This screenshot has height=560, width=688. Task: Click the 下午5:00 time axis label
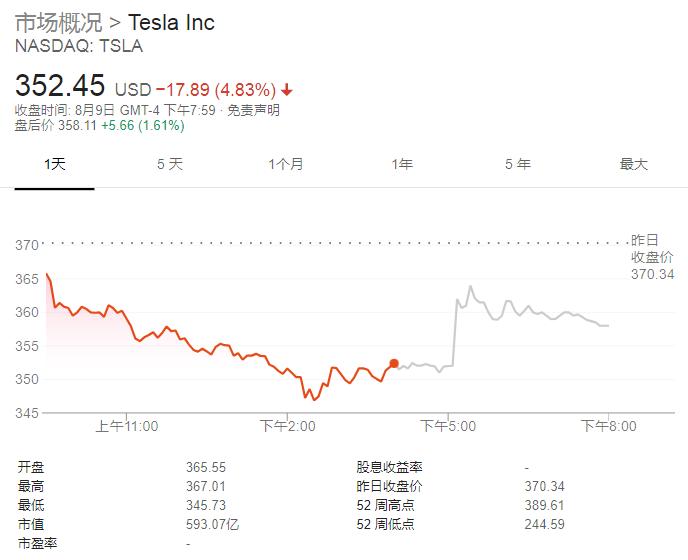coord(448,426)
